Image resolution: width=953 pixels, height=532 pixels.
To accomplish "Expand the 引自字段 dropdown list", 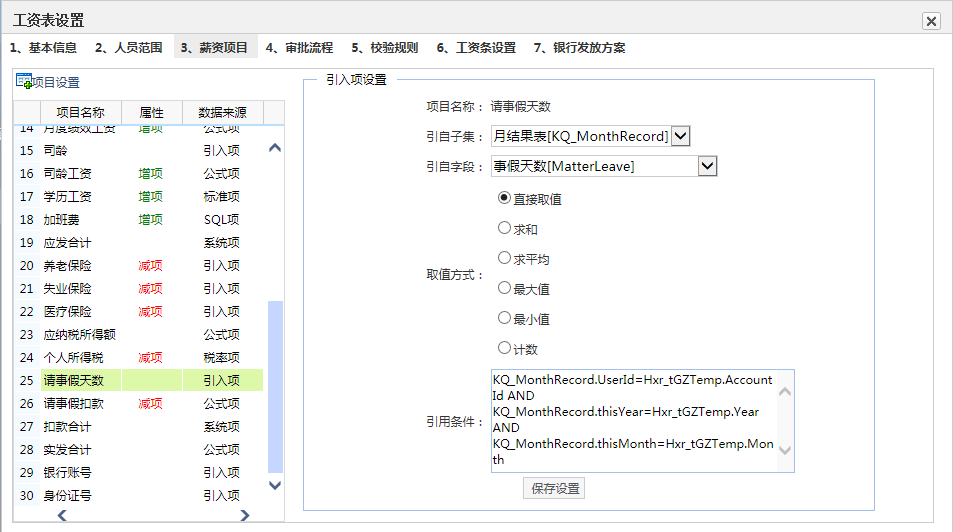I will point(707,165).
